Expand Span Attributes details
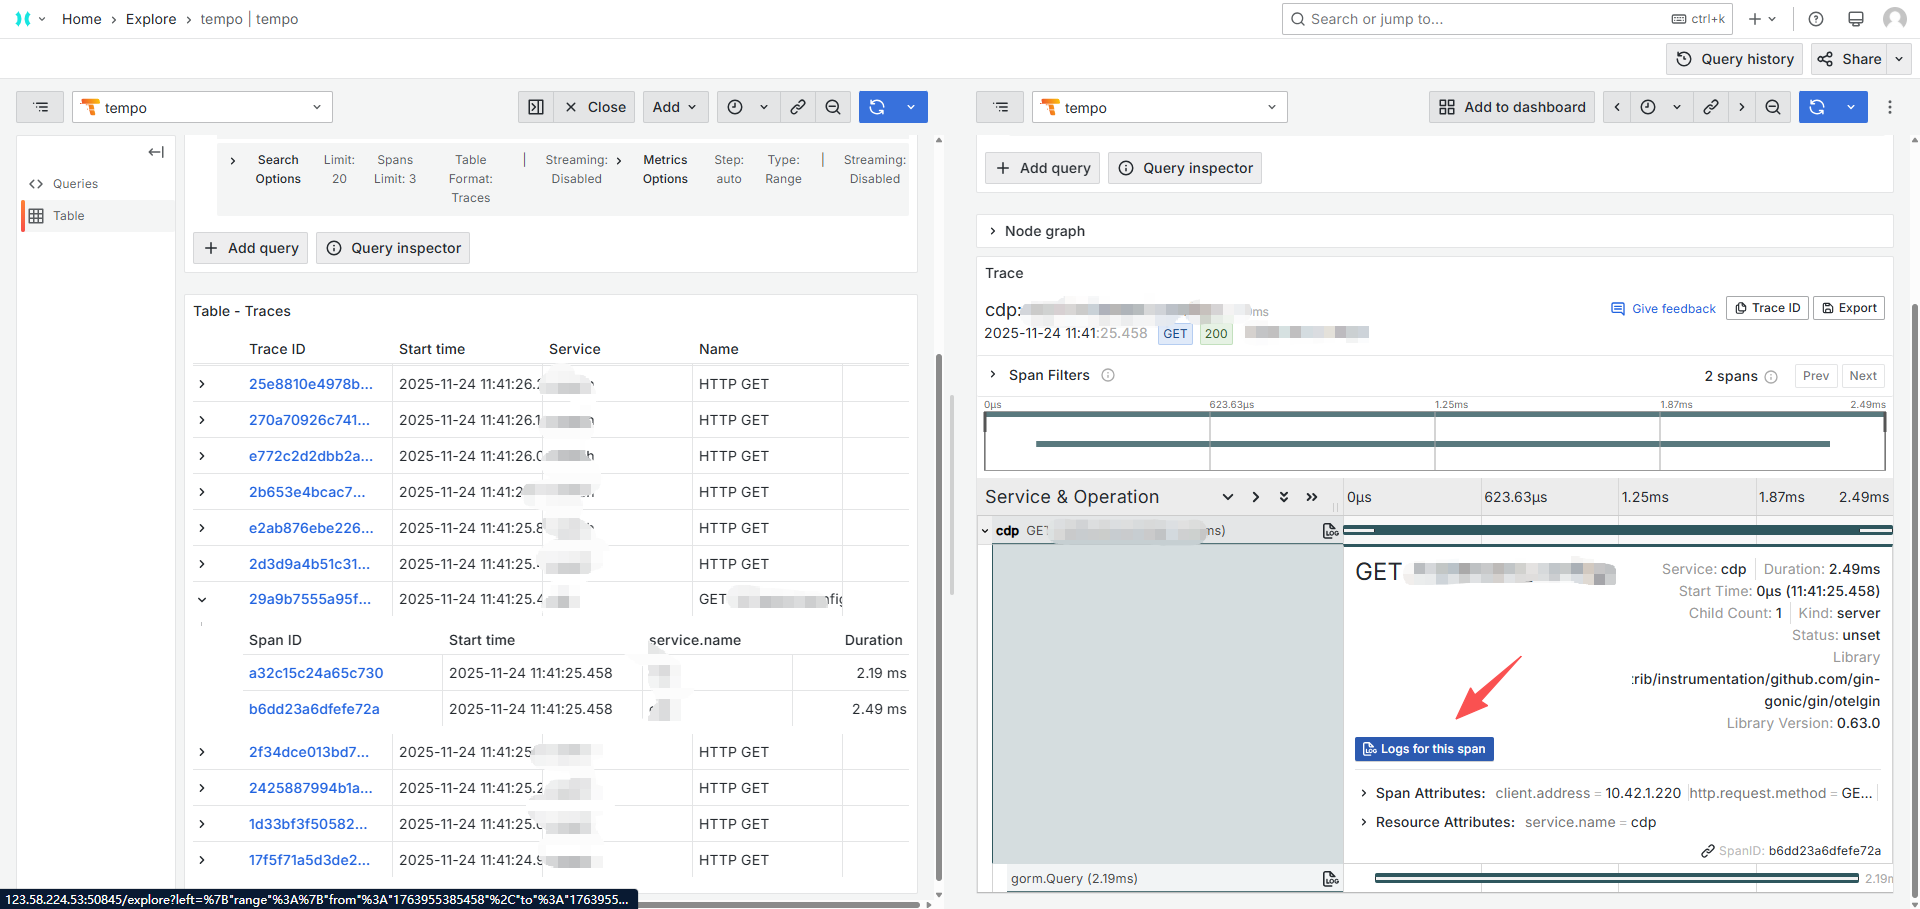 click(1364, 793)
